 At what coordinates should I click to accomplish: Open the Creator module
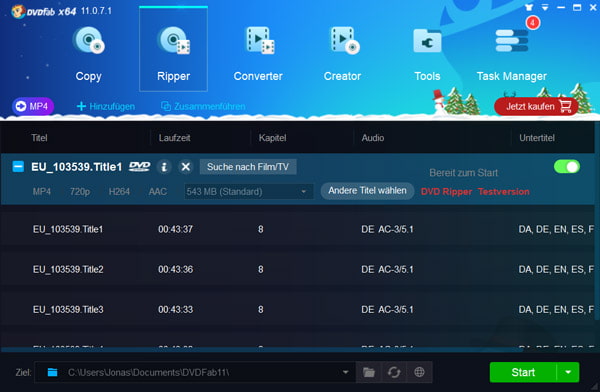[342, 54]
